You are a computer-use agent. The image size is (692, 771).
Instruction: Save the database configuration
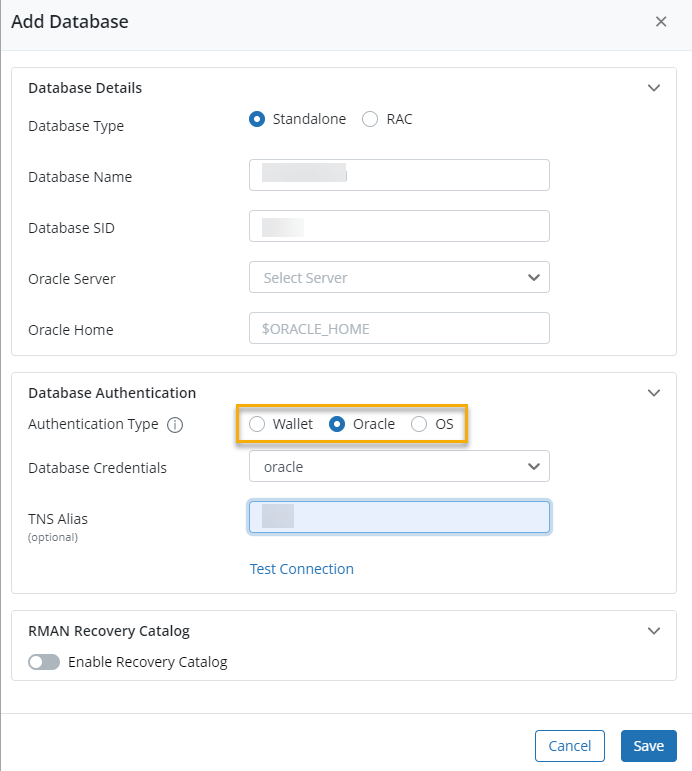click(x=648, y=746)
